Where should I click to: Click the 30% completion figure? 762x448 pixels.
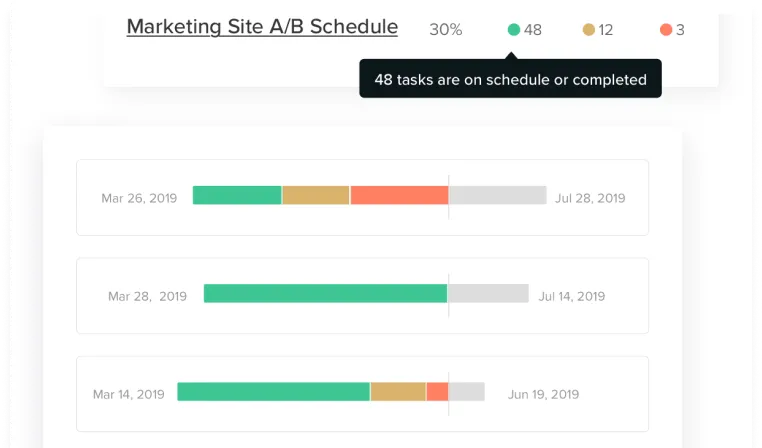coord(446,30)
